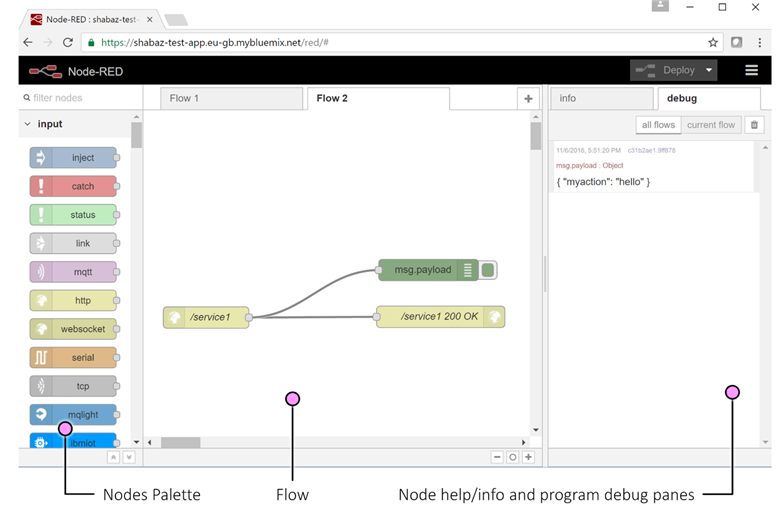
Task: Go back in browser history
Action: coord(28,42)
